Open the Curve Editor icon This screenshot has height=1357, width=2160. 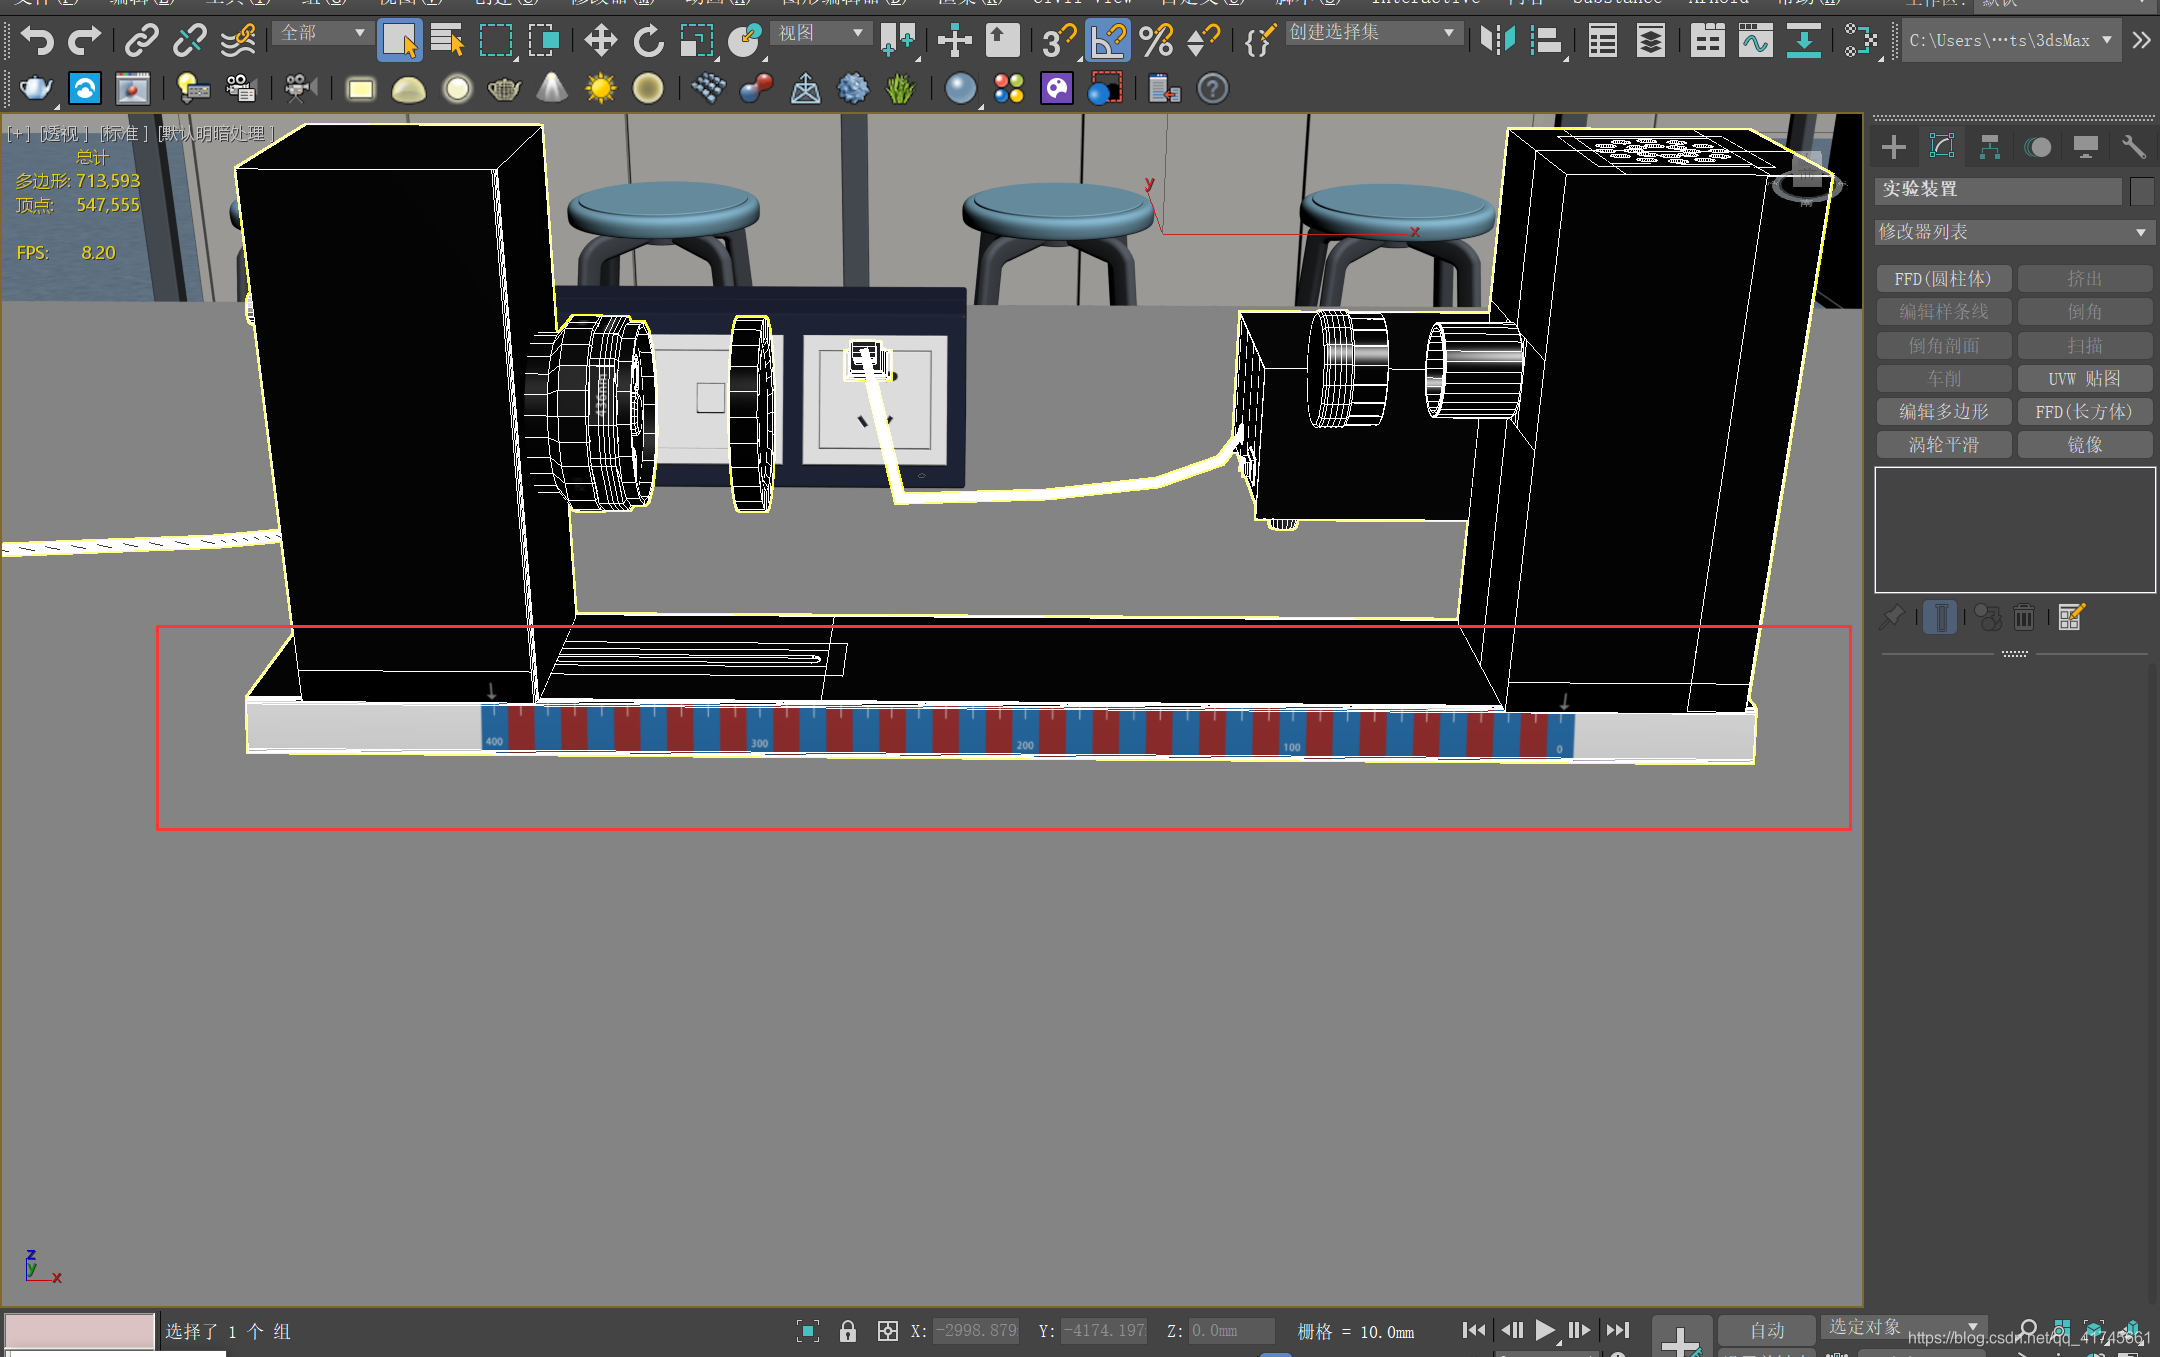pyautogui.click(x=1755, y=41)
